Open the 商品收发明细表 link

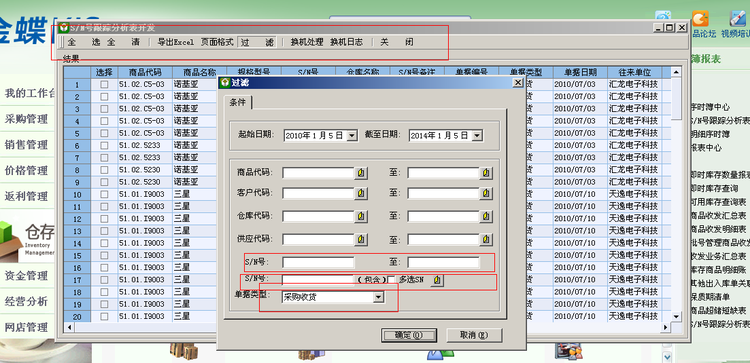tap(718, 230)
